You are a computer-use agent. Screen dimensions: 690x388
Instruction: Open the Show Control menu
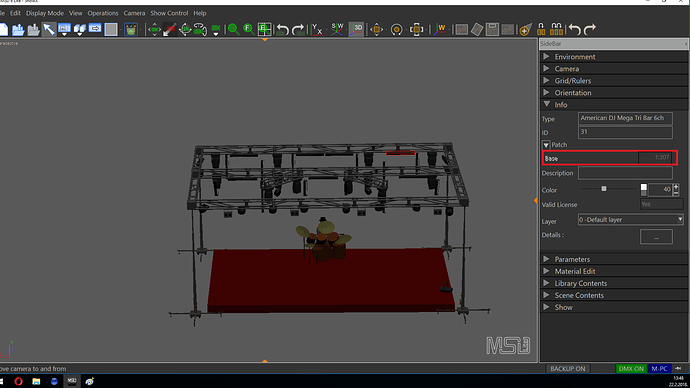click(169, 13)
